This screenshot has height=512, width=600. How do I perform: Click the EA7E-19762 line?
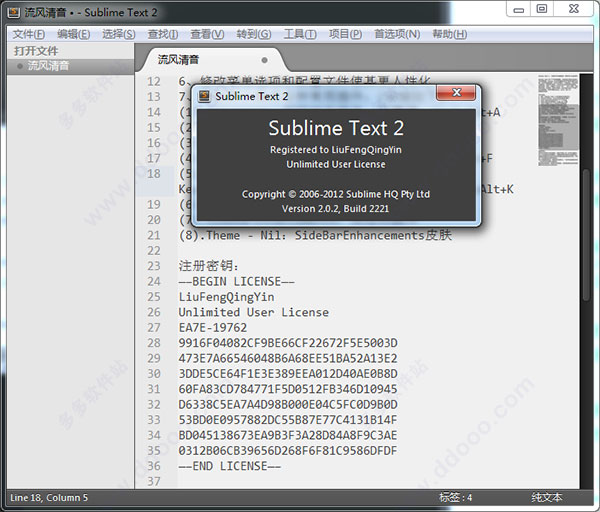click(213, 328)
